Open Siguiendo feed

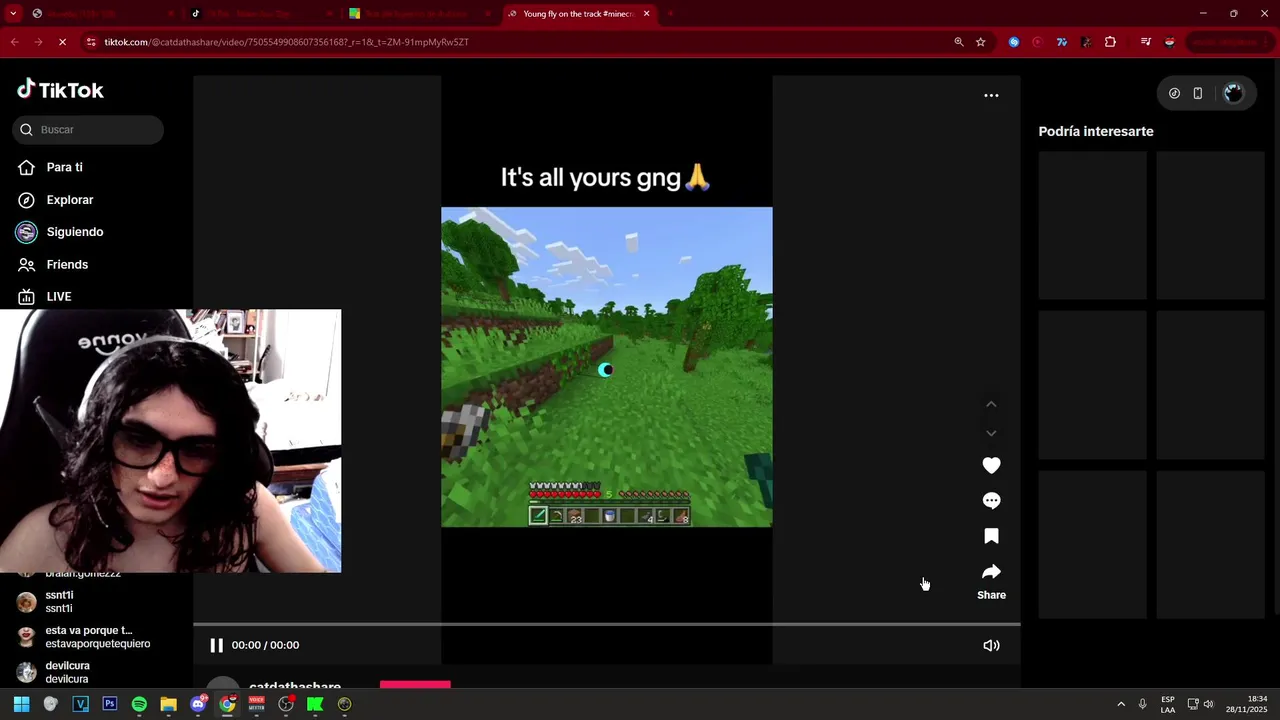coord(74,232)
